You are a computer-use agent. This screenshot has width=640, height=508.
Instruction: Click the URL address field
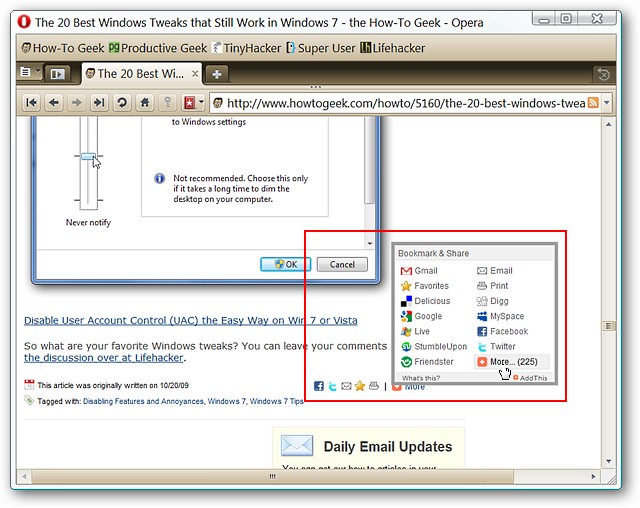[406, 103]
